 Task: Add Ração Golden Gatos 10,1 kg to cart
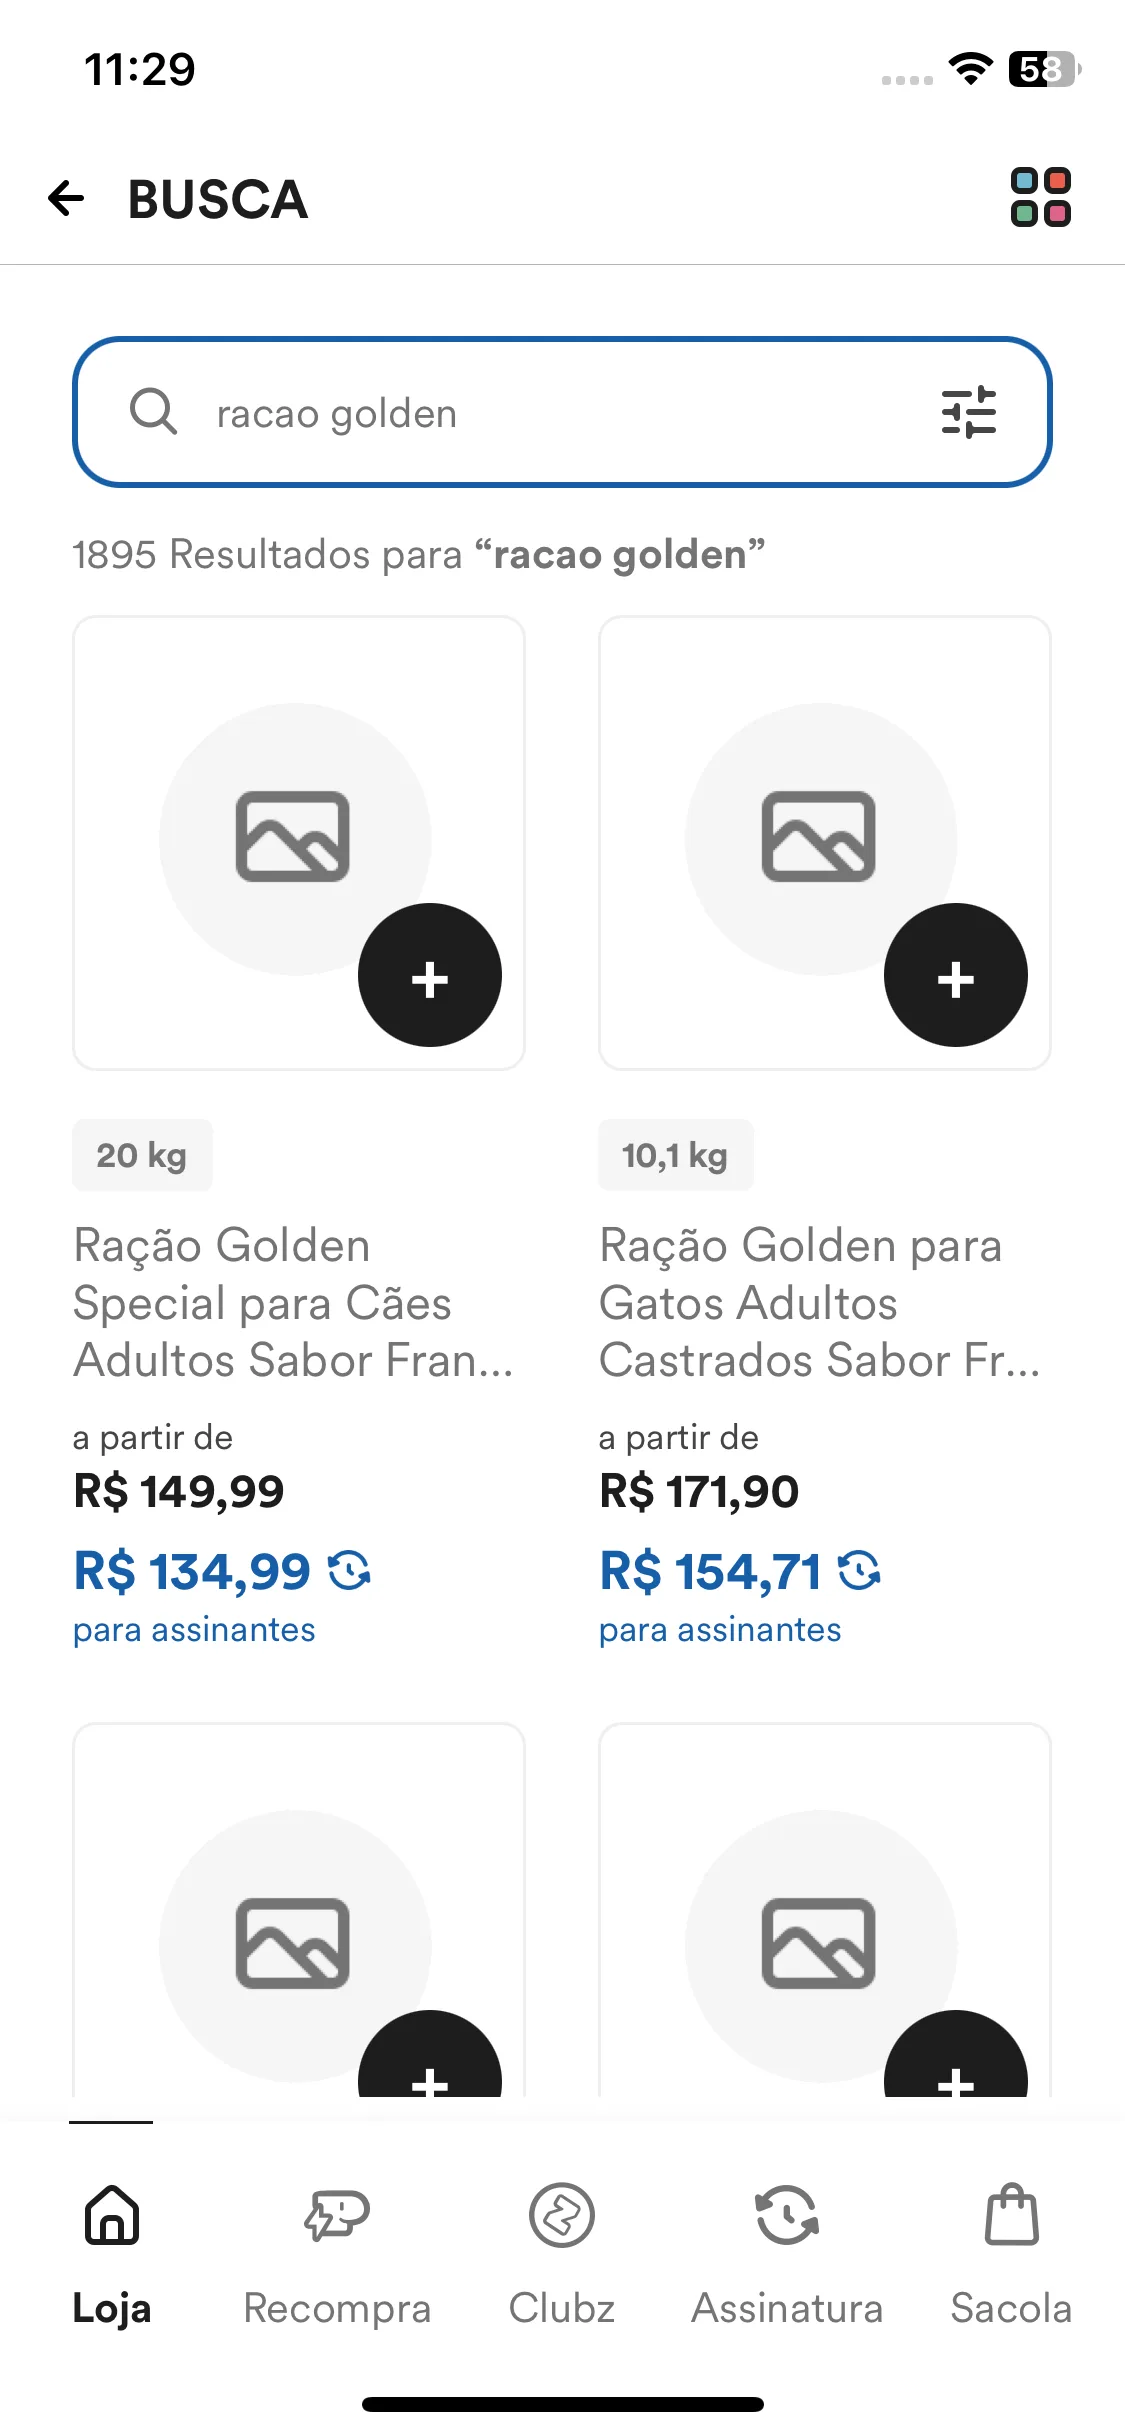tap(956, 975)
